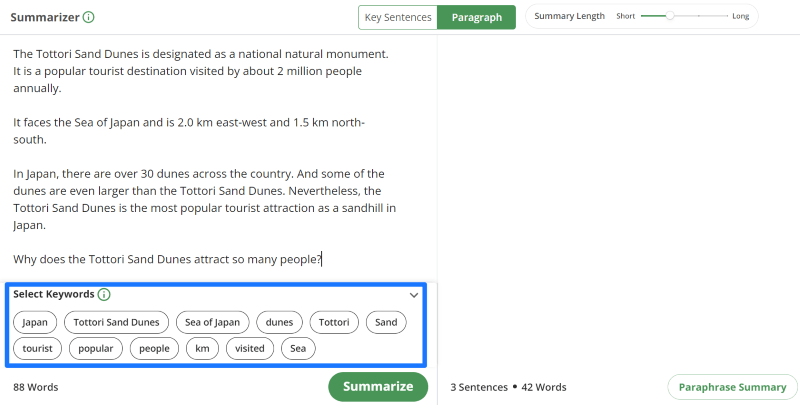
Task: Click inside the input text area
Action: [x=218, y=158]
